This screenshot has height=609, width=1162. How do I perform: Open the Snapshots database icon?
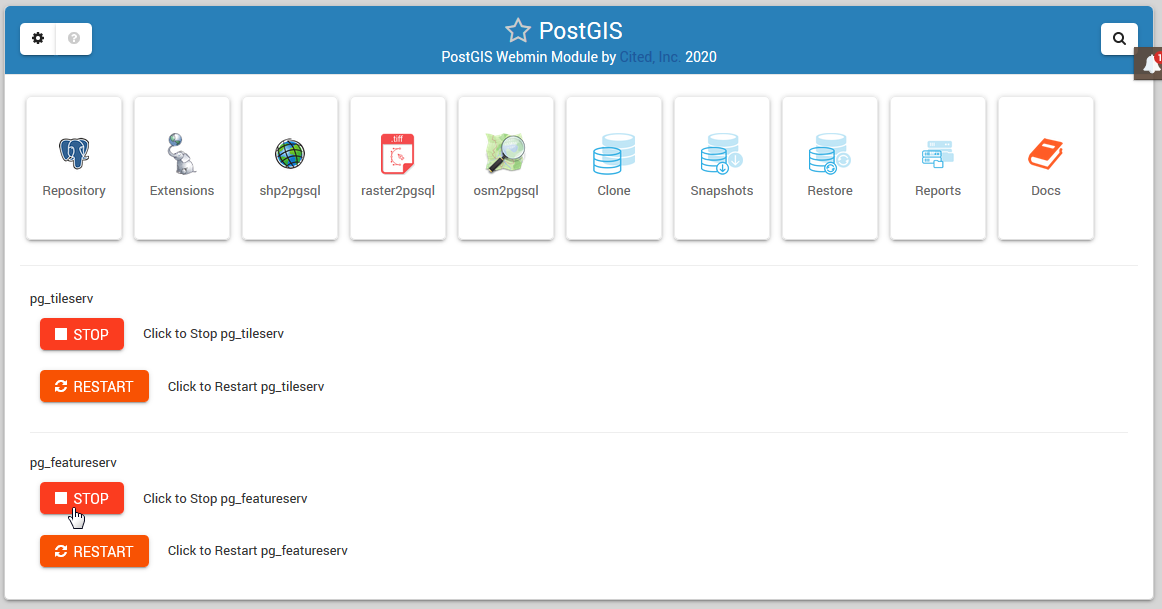tap(722, 155)
